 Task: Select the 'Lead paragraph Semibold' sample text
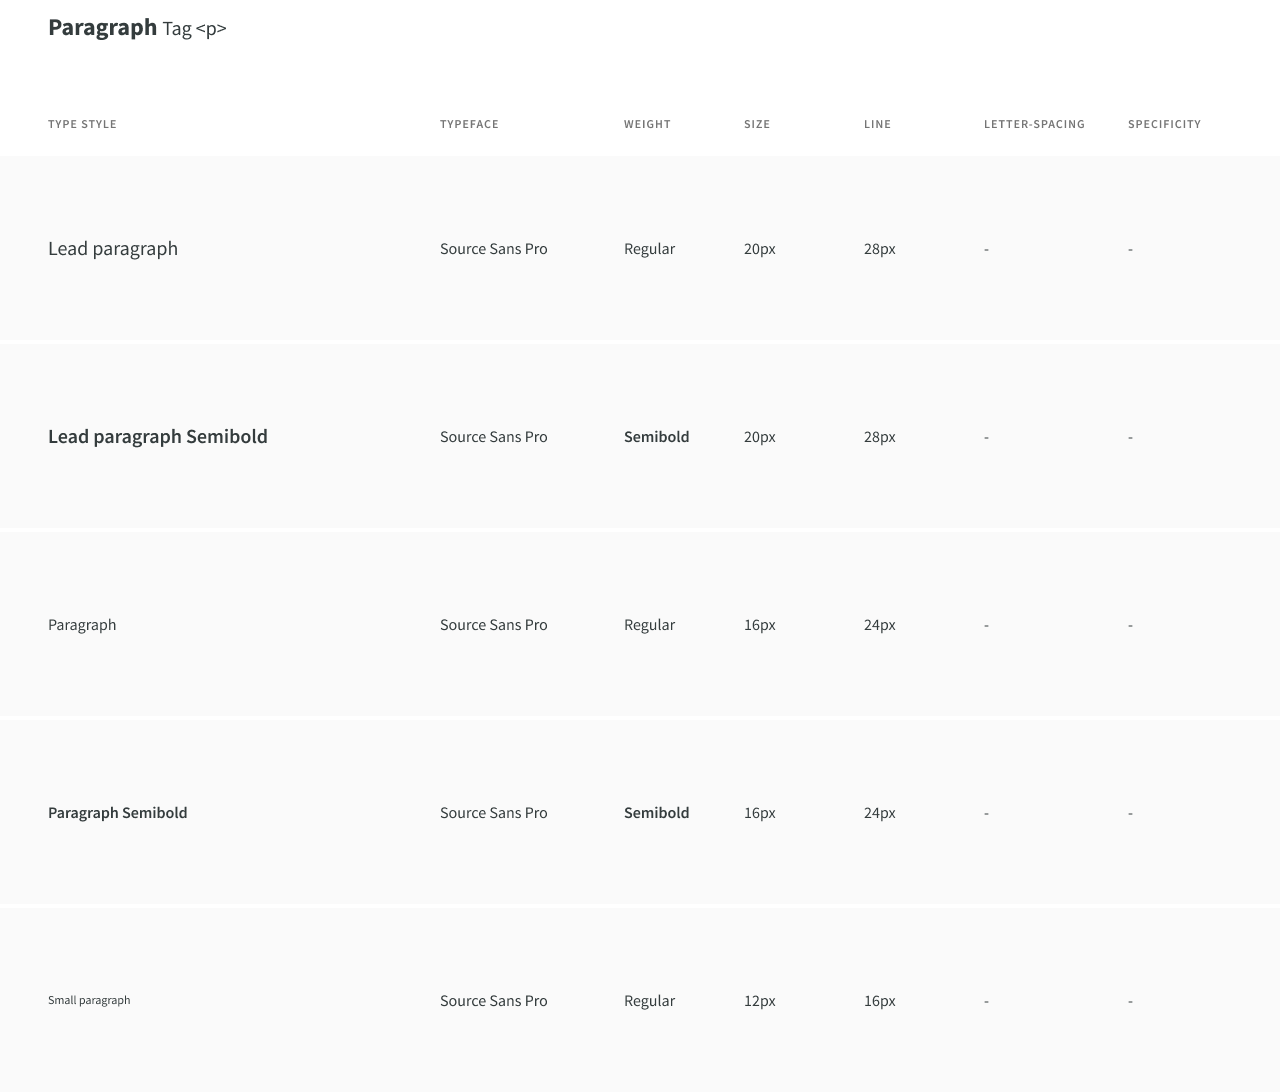pyautogui.click(x=158, y=437)
